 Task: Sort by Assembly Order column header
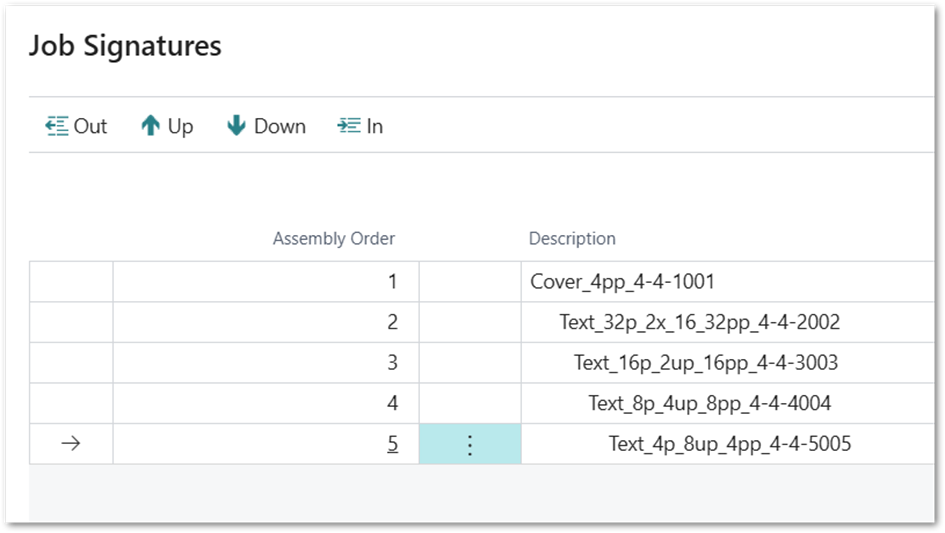[333, 239]
